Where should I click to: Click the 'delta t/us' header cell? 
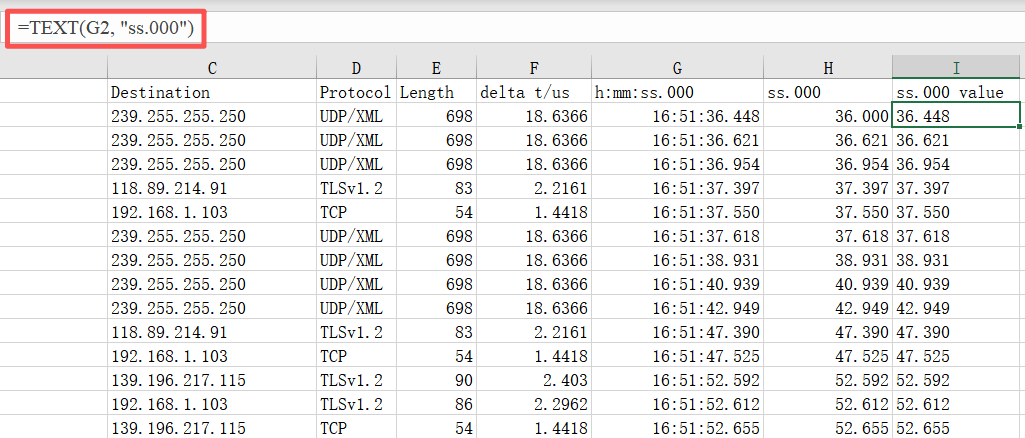coord(533,92)
